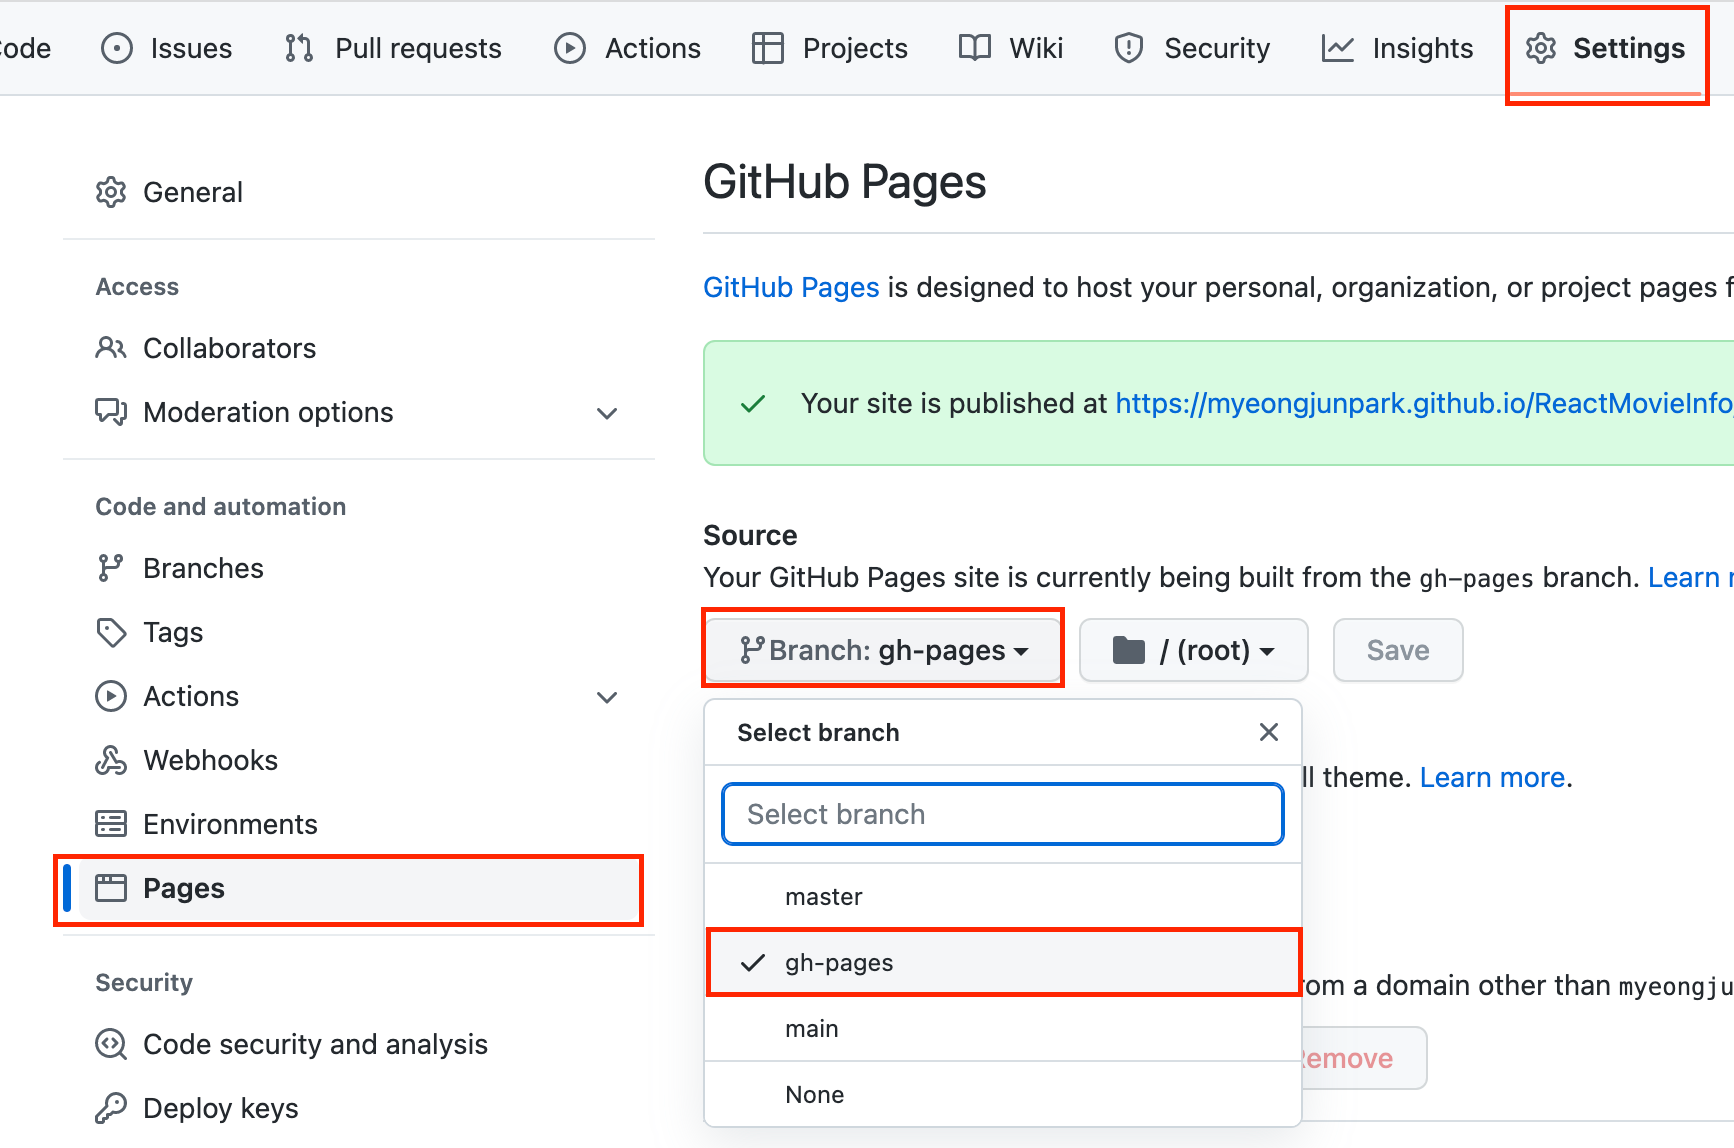This screenshot has height=1148, width=1734.
Task: Go to the Actions tab
Action: coord(627,48)
